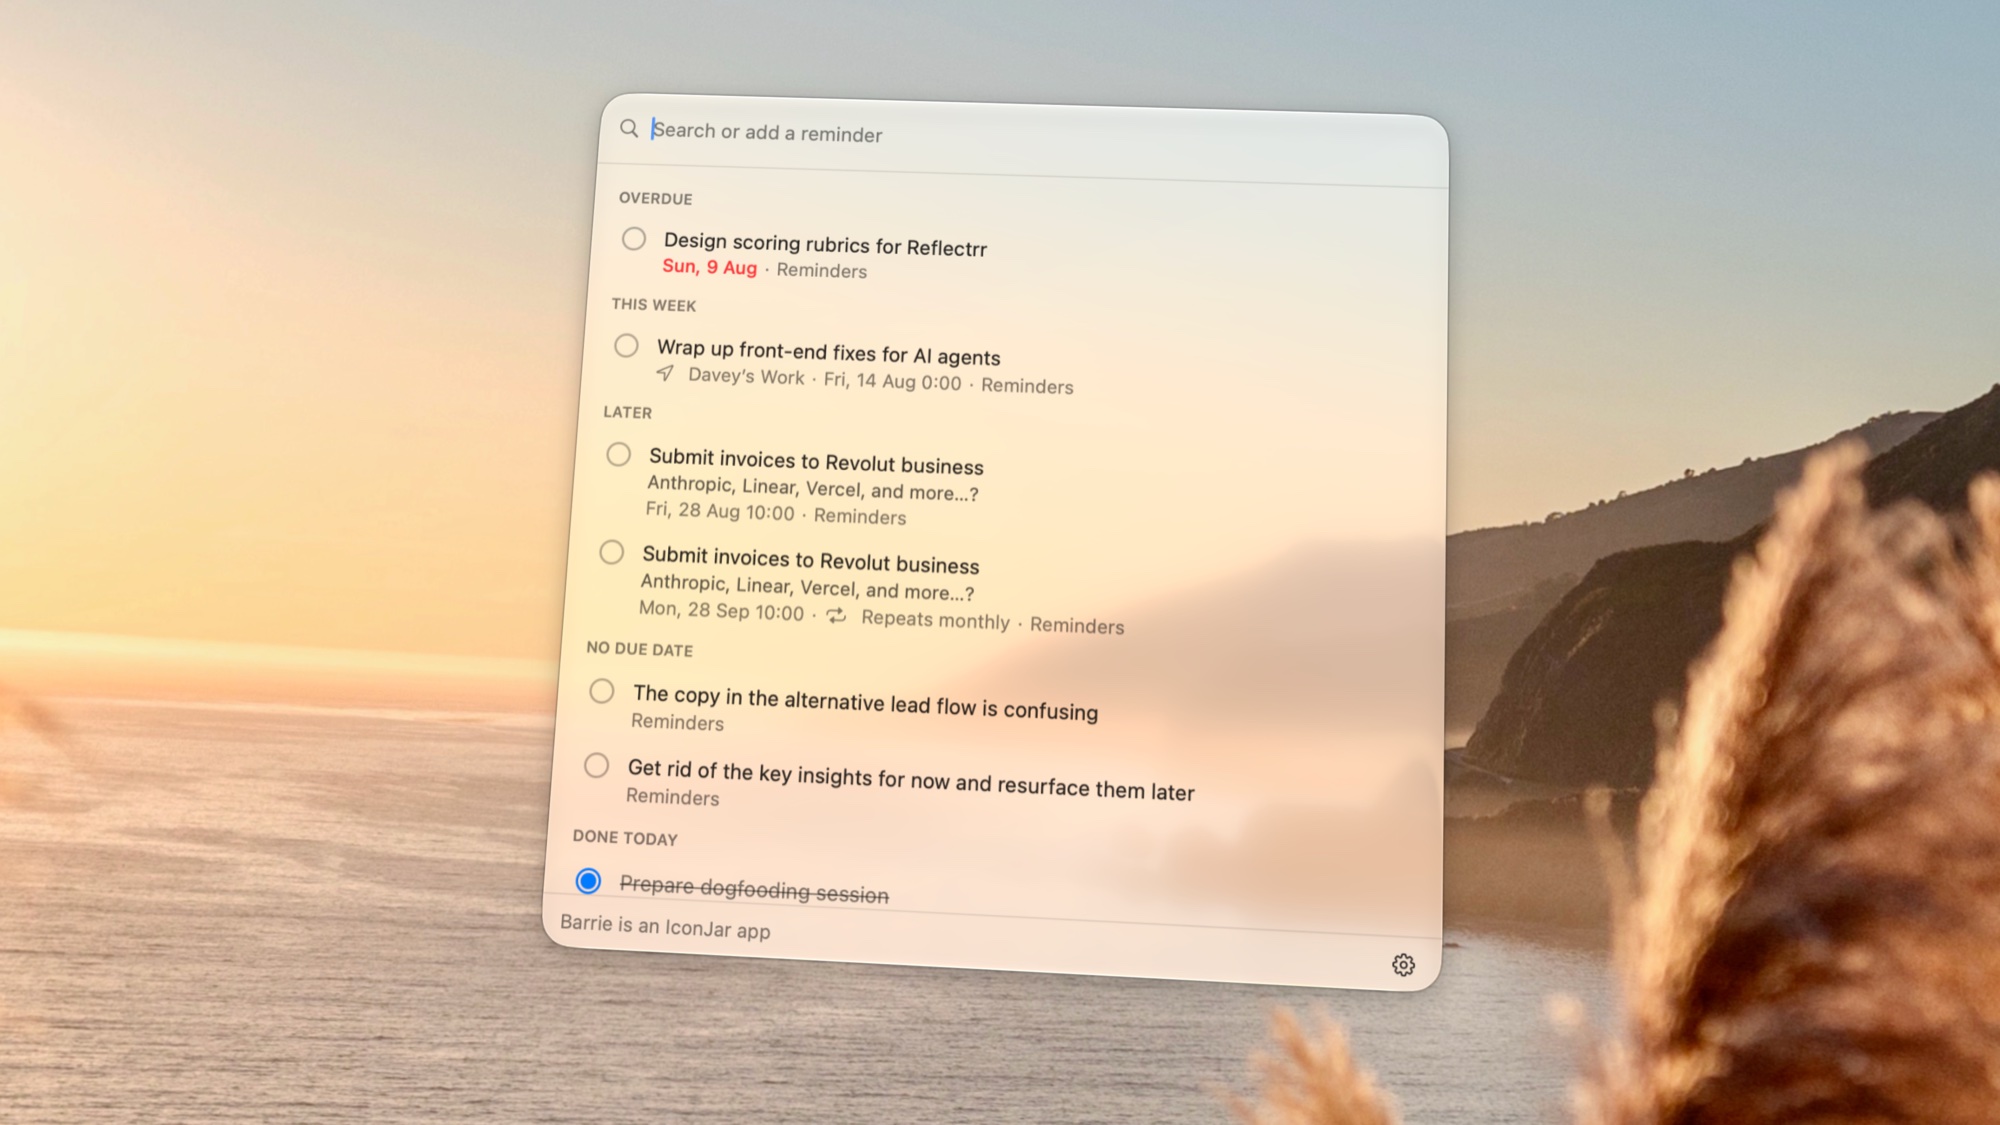Click the repeat icon next to Repeats monthly
The height and width of the screenshot is (1125, 2000).
click(x=837, y=615)
